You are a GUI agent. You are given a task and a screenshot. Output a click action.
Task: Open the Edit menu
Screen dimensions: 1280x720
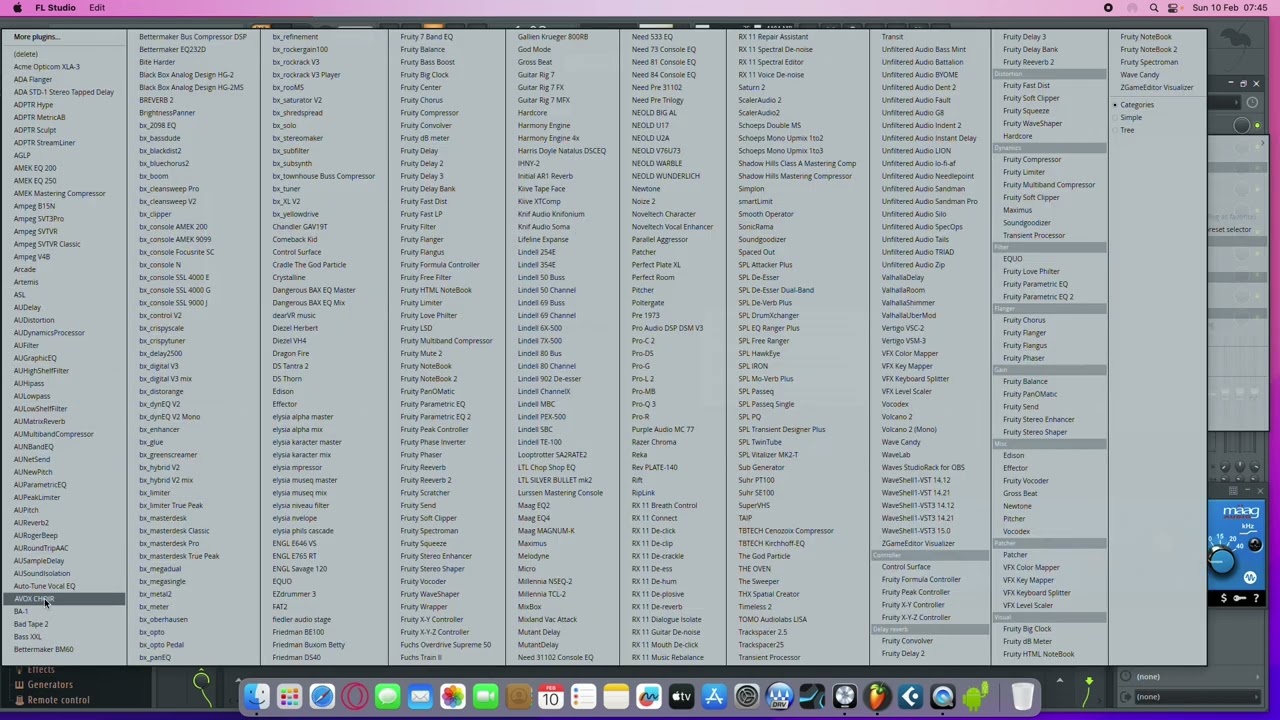(97, 8)
